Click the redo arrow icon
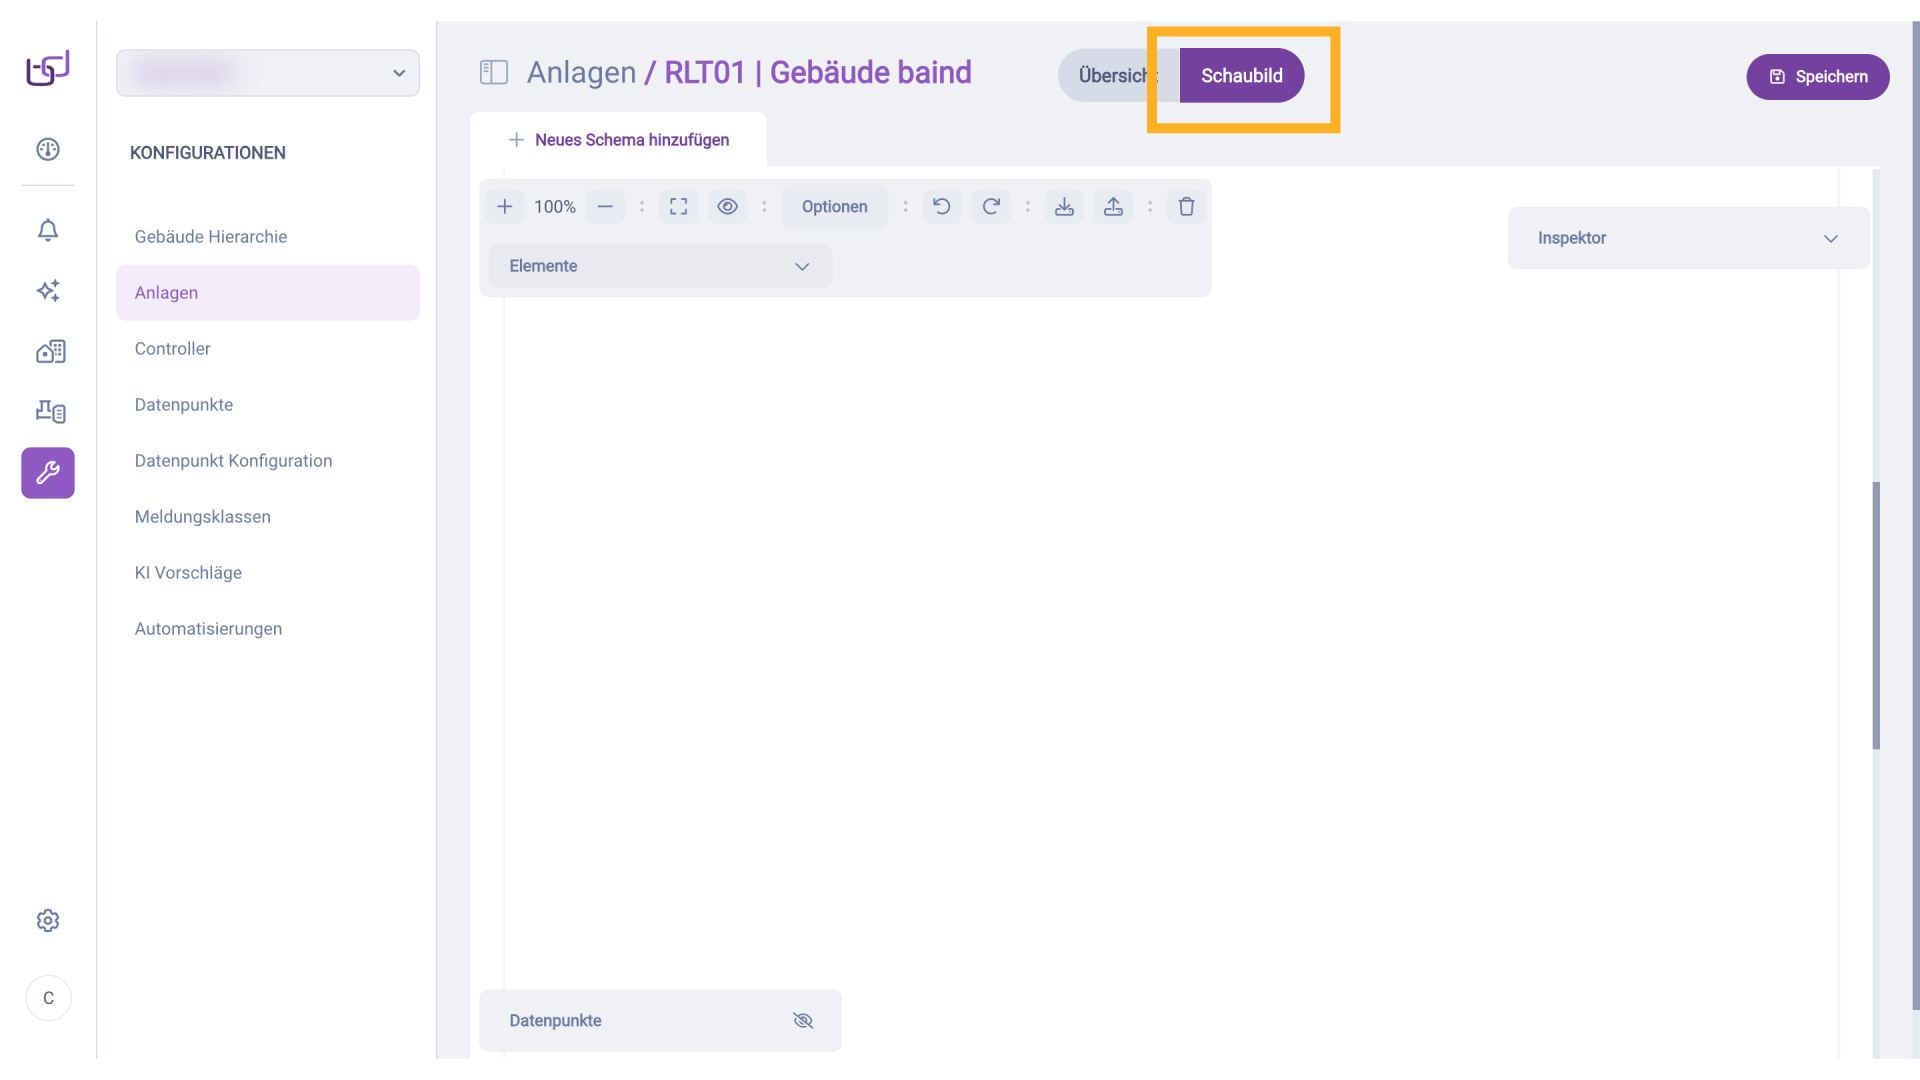 pos(991,207)
